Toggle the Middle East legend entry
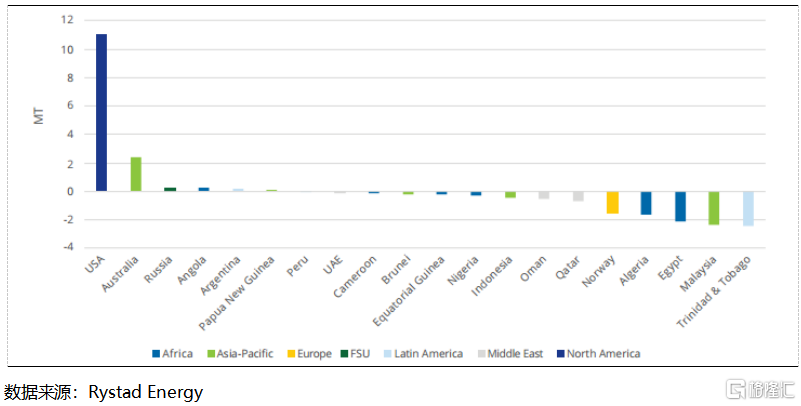 tap(510, 353)
